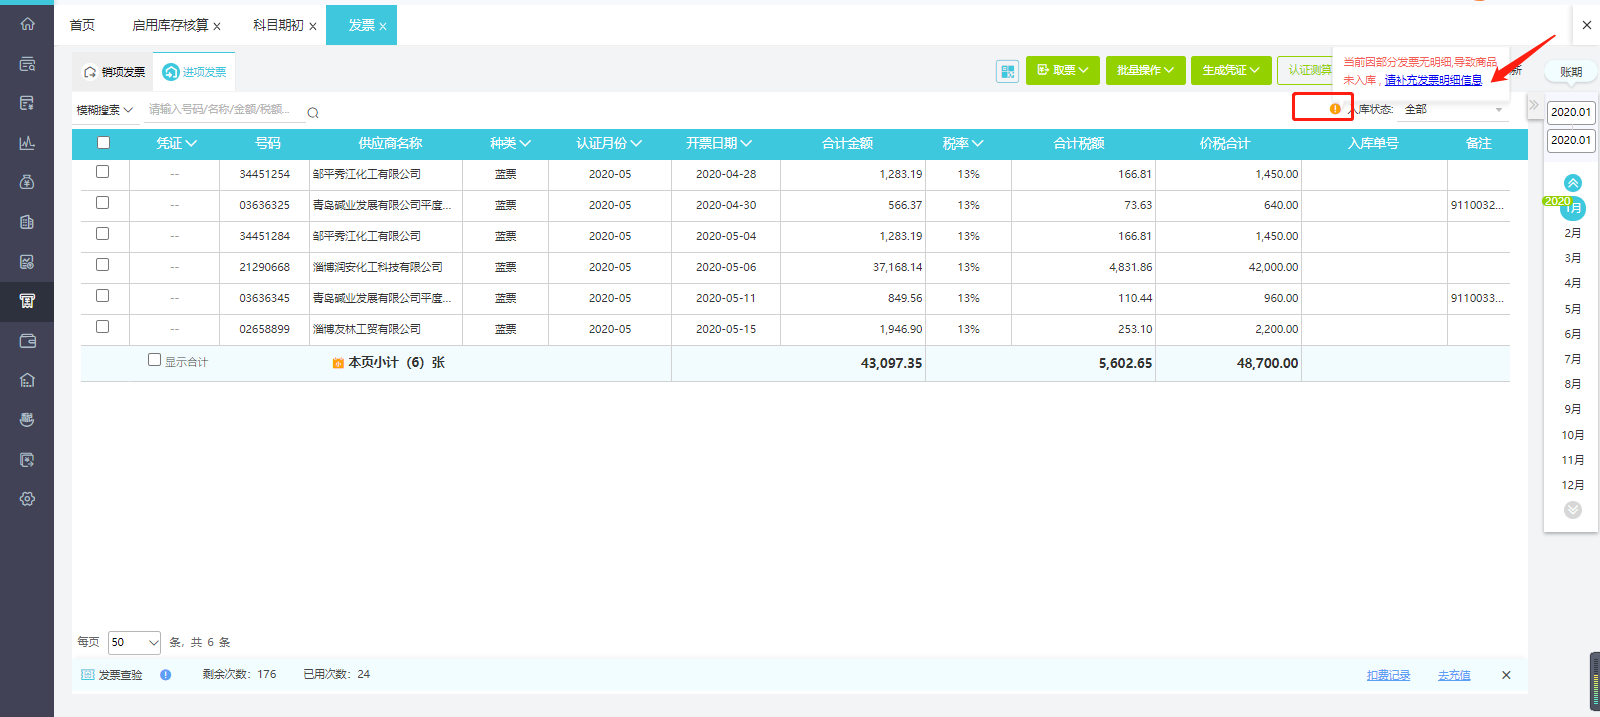Expand the 模糊搜索 dropdown

pyautogui.click(x=105, y=110)
